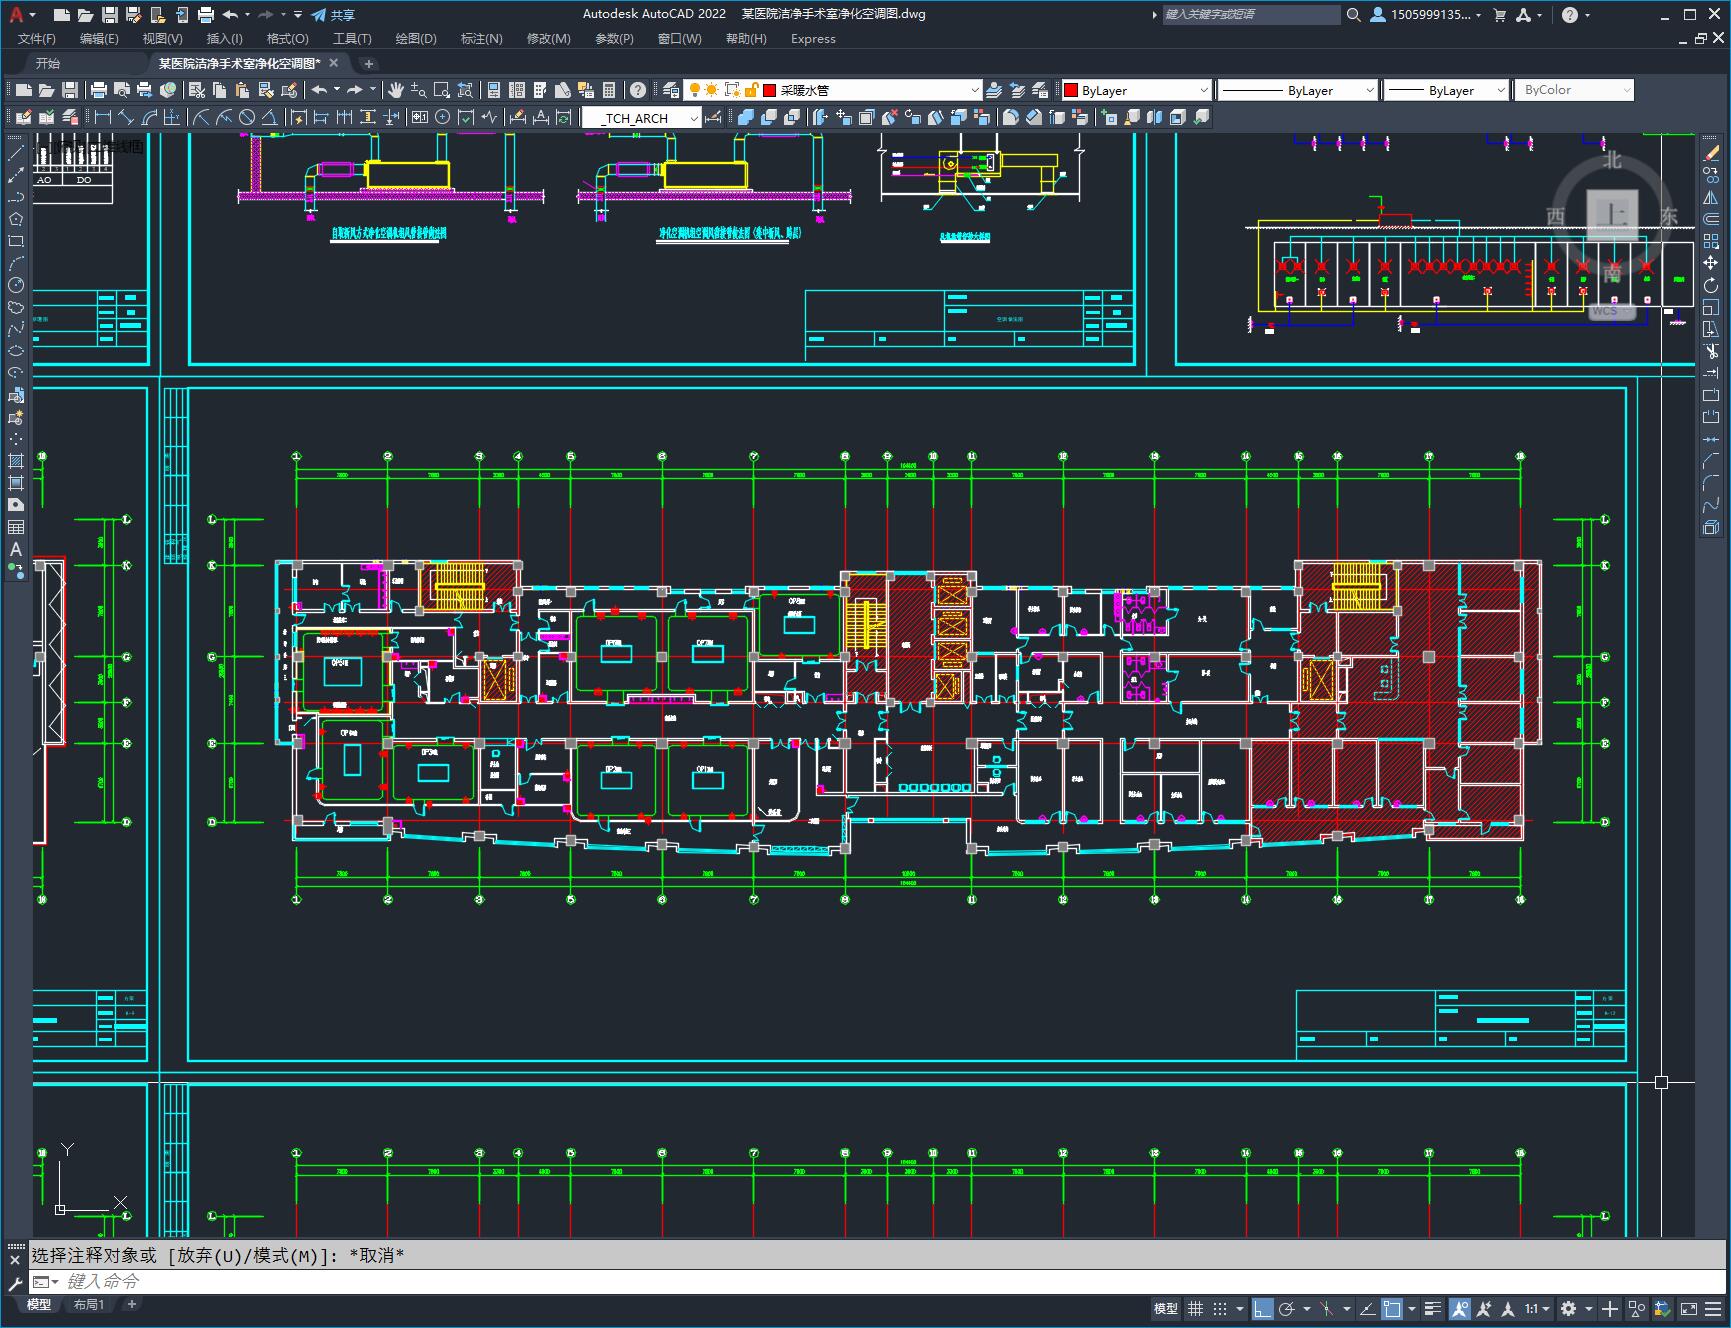The width and height of the screenshot is (1731, 1328).
Task: Open the annotation scale 1:1 dropdown
Action: pos(1537,1309)
